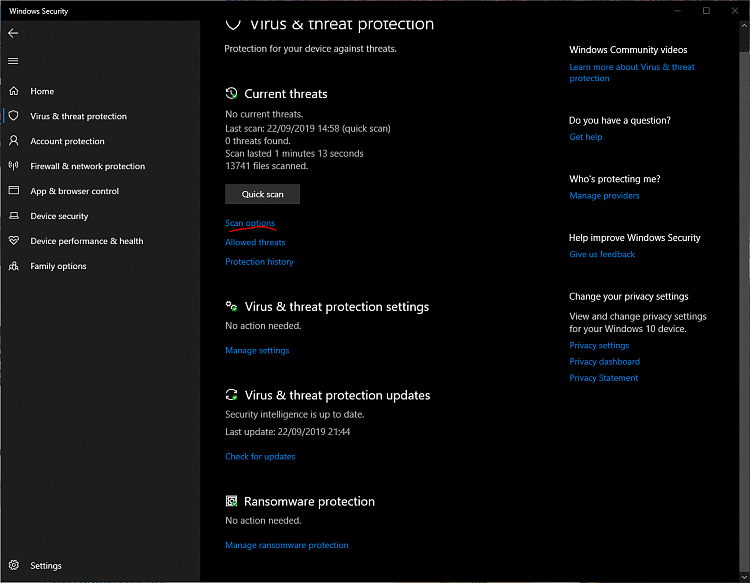Click 'Last scan: 22/09/2019 14:58' text
Viewport: 750px width, 583px height.
pyautogui.click(x=282, y=129)
